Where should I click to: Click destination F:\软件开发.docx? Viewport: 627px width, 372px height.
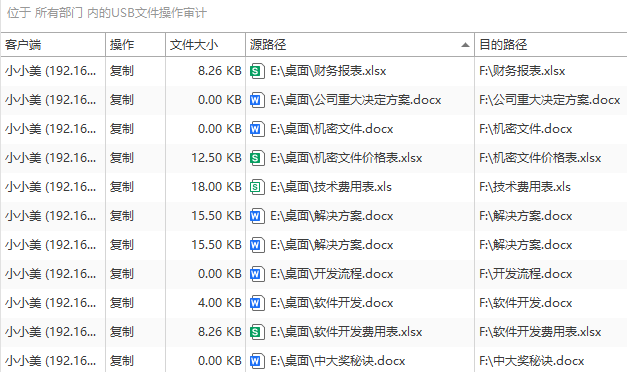[526, 303]
